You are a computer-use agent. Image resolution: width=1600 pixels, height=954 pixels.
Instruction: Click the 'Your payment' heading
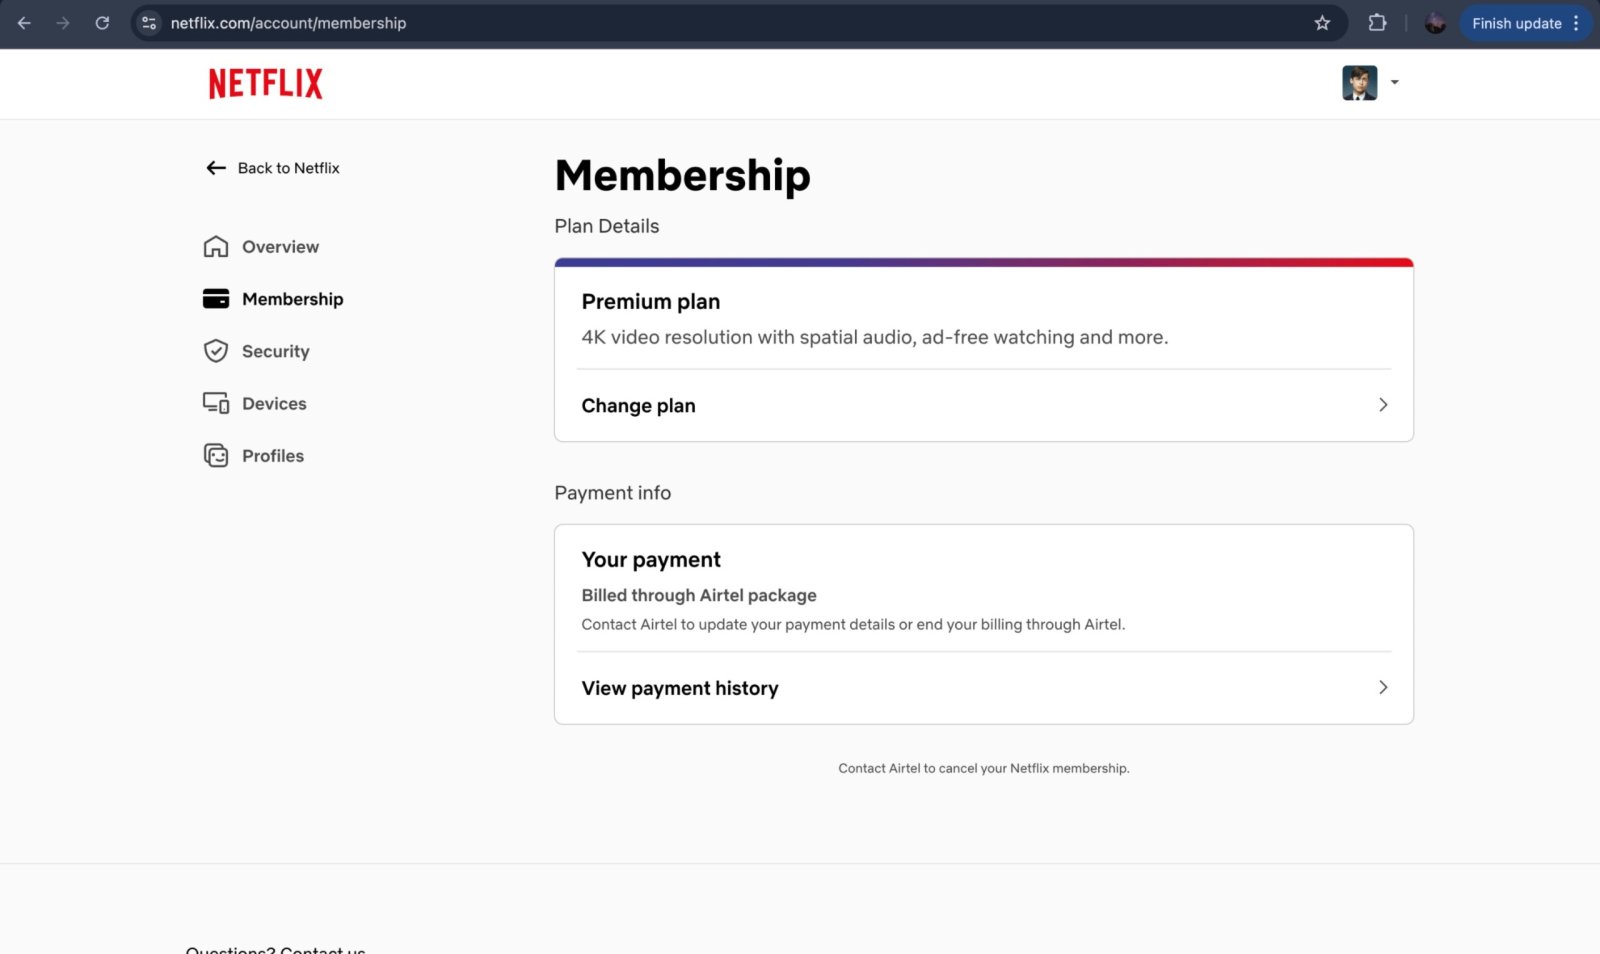tap(651, 560)
